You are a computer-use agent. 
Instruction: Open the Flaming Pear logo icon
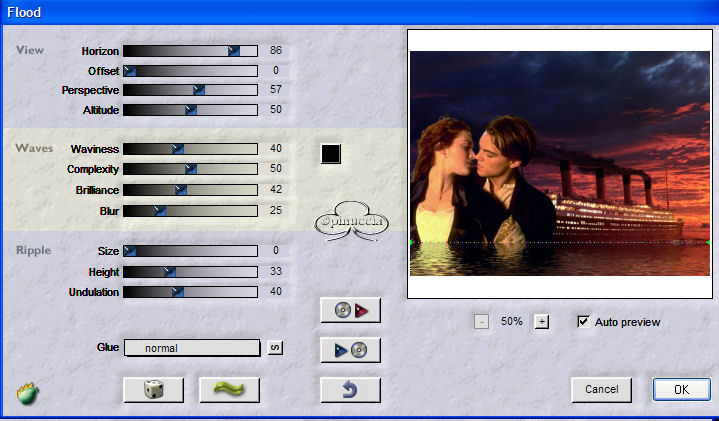[28, 393]
